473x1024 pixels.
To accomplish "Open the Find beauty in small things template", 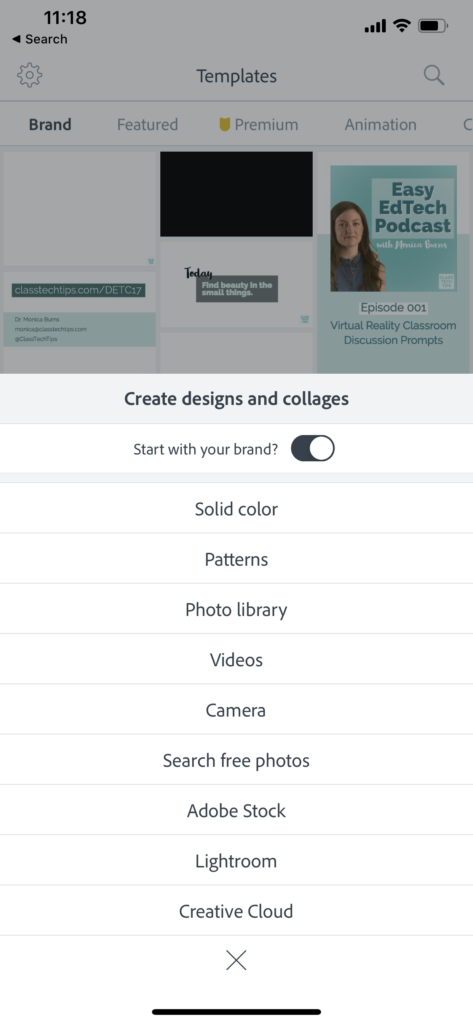I will point(236,285).
